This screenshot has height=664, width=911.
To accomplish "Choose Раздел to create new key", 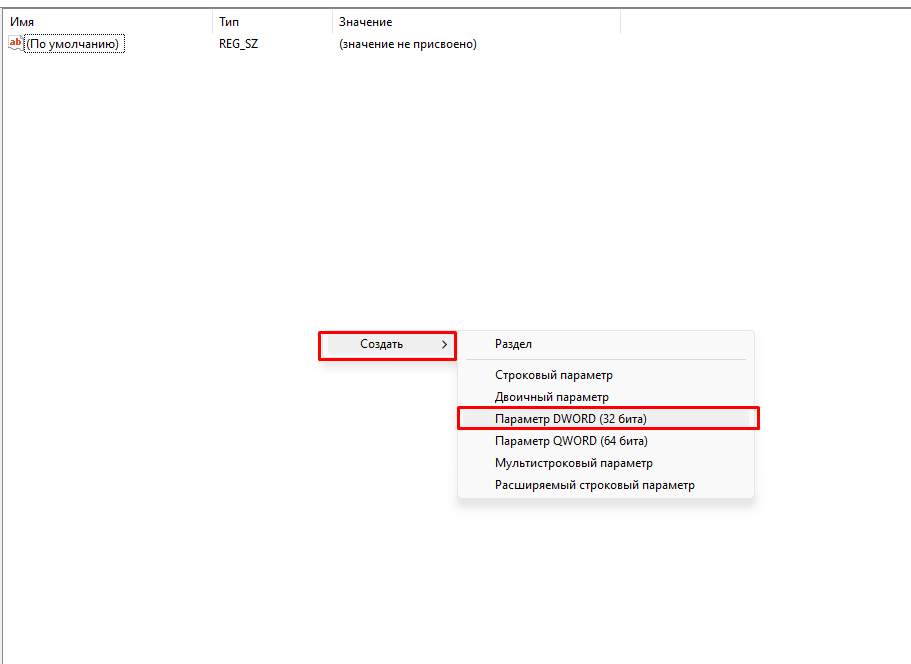I will tap(513, 344).
